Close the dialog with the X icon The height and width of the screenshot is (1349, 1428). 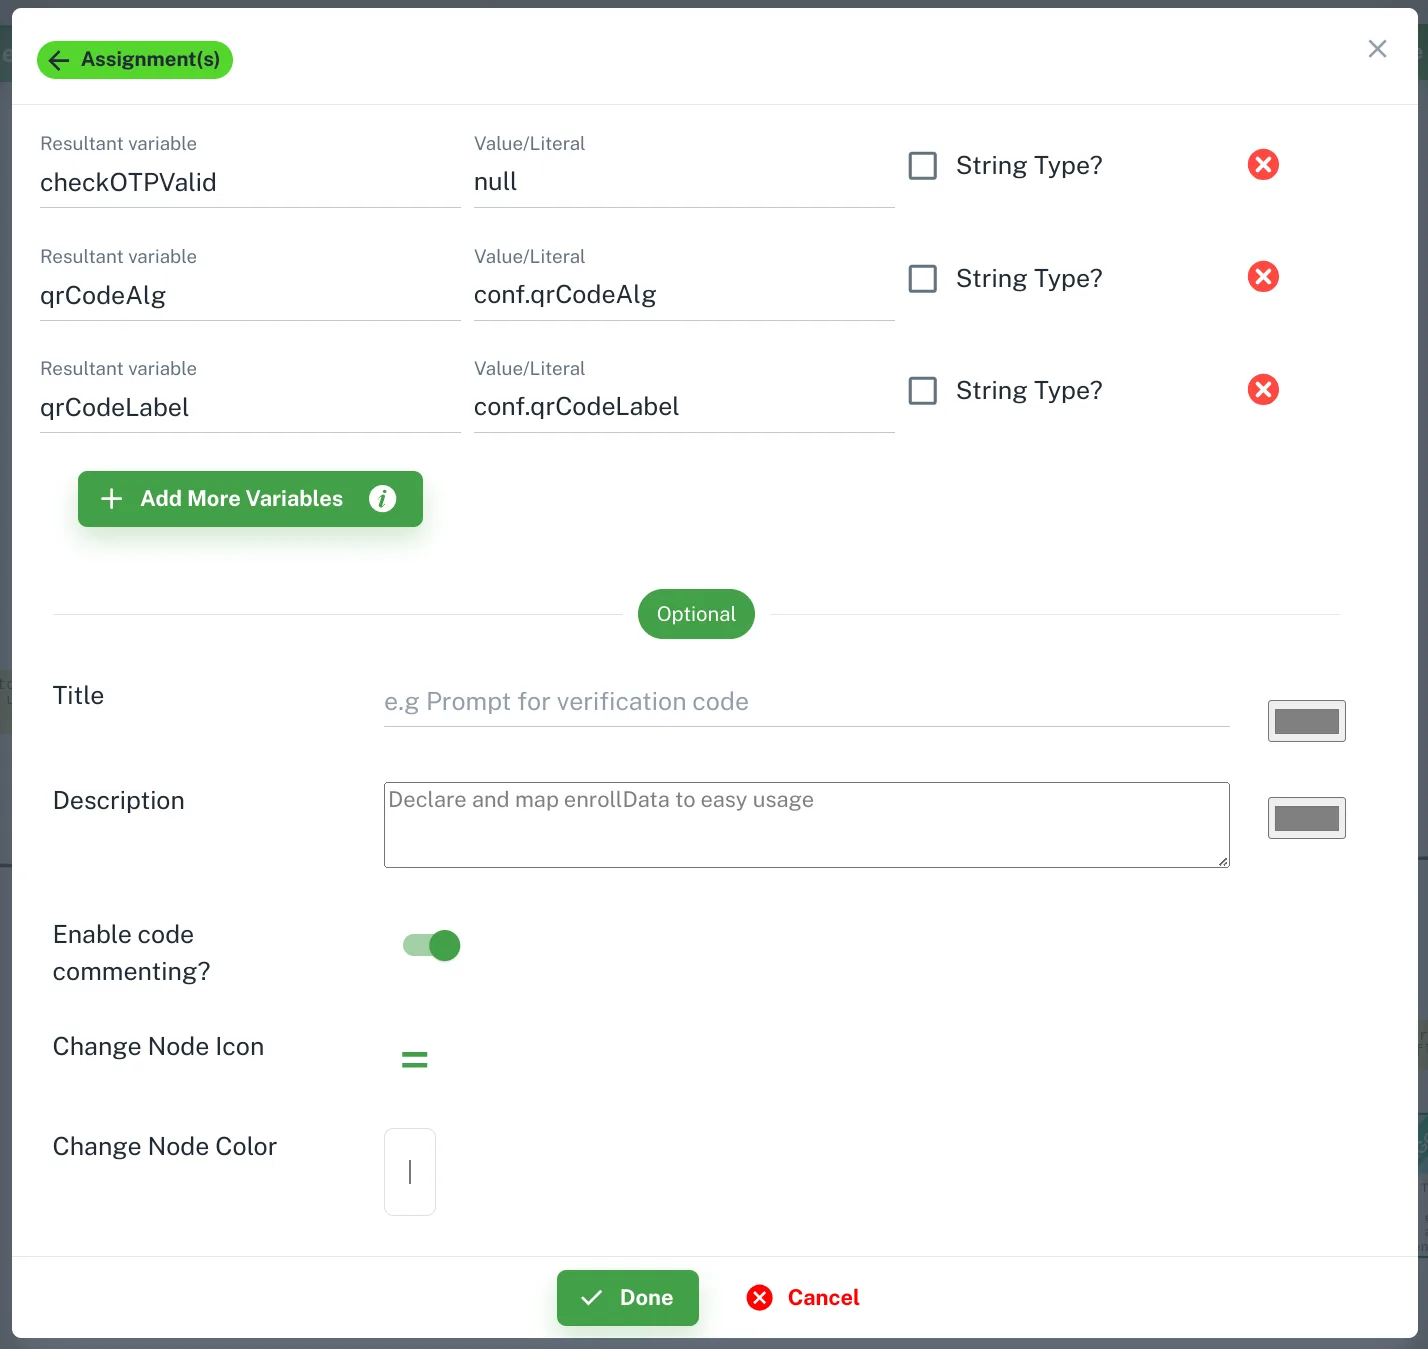click(x=1377, y=49)
